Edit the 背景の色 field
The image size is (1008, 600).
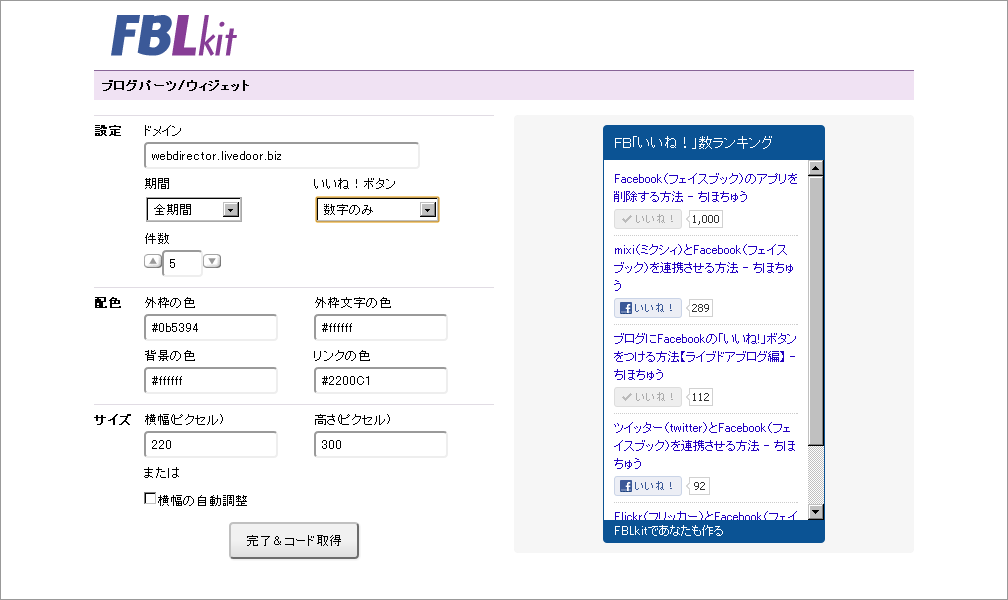[x=211, y=381]
